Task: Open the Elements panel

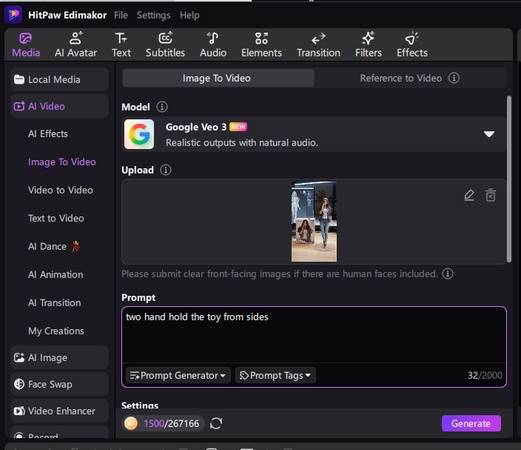Action: coord(261,45)
